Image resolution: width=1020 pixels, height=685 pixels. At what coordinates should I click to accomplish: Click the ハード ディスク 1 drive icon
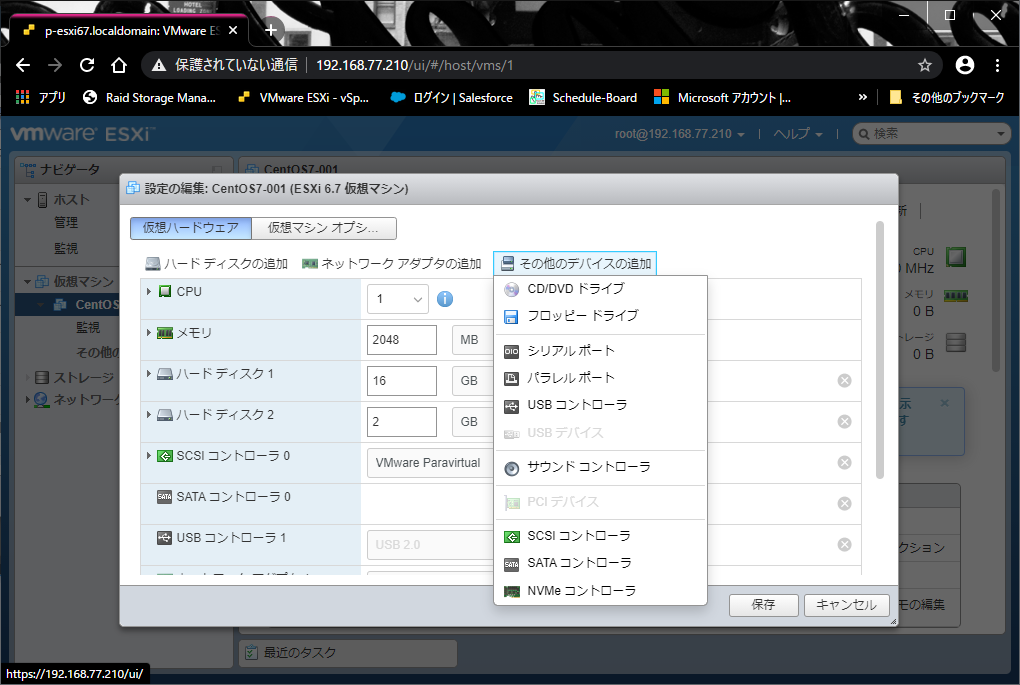click(165, 374)
